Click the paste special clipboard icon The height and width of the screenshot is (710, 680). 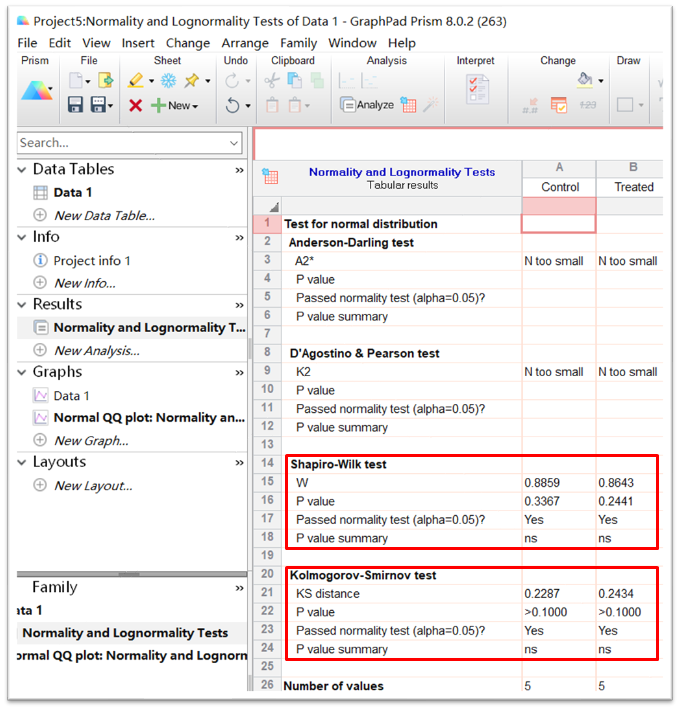coord(295,105)
